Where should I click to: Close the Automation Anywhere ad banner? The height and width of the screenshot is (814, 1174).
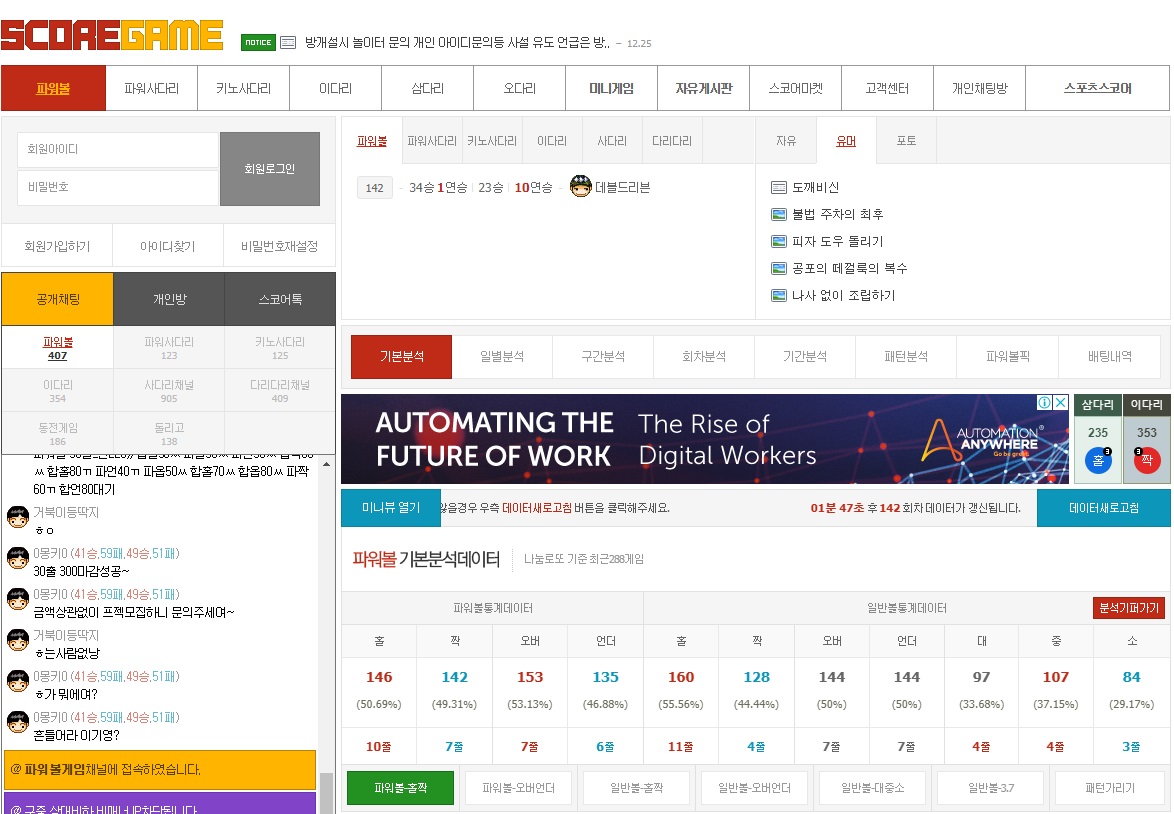(x=1060, y=401)
